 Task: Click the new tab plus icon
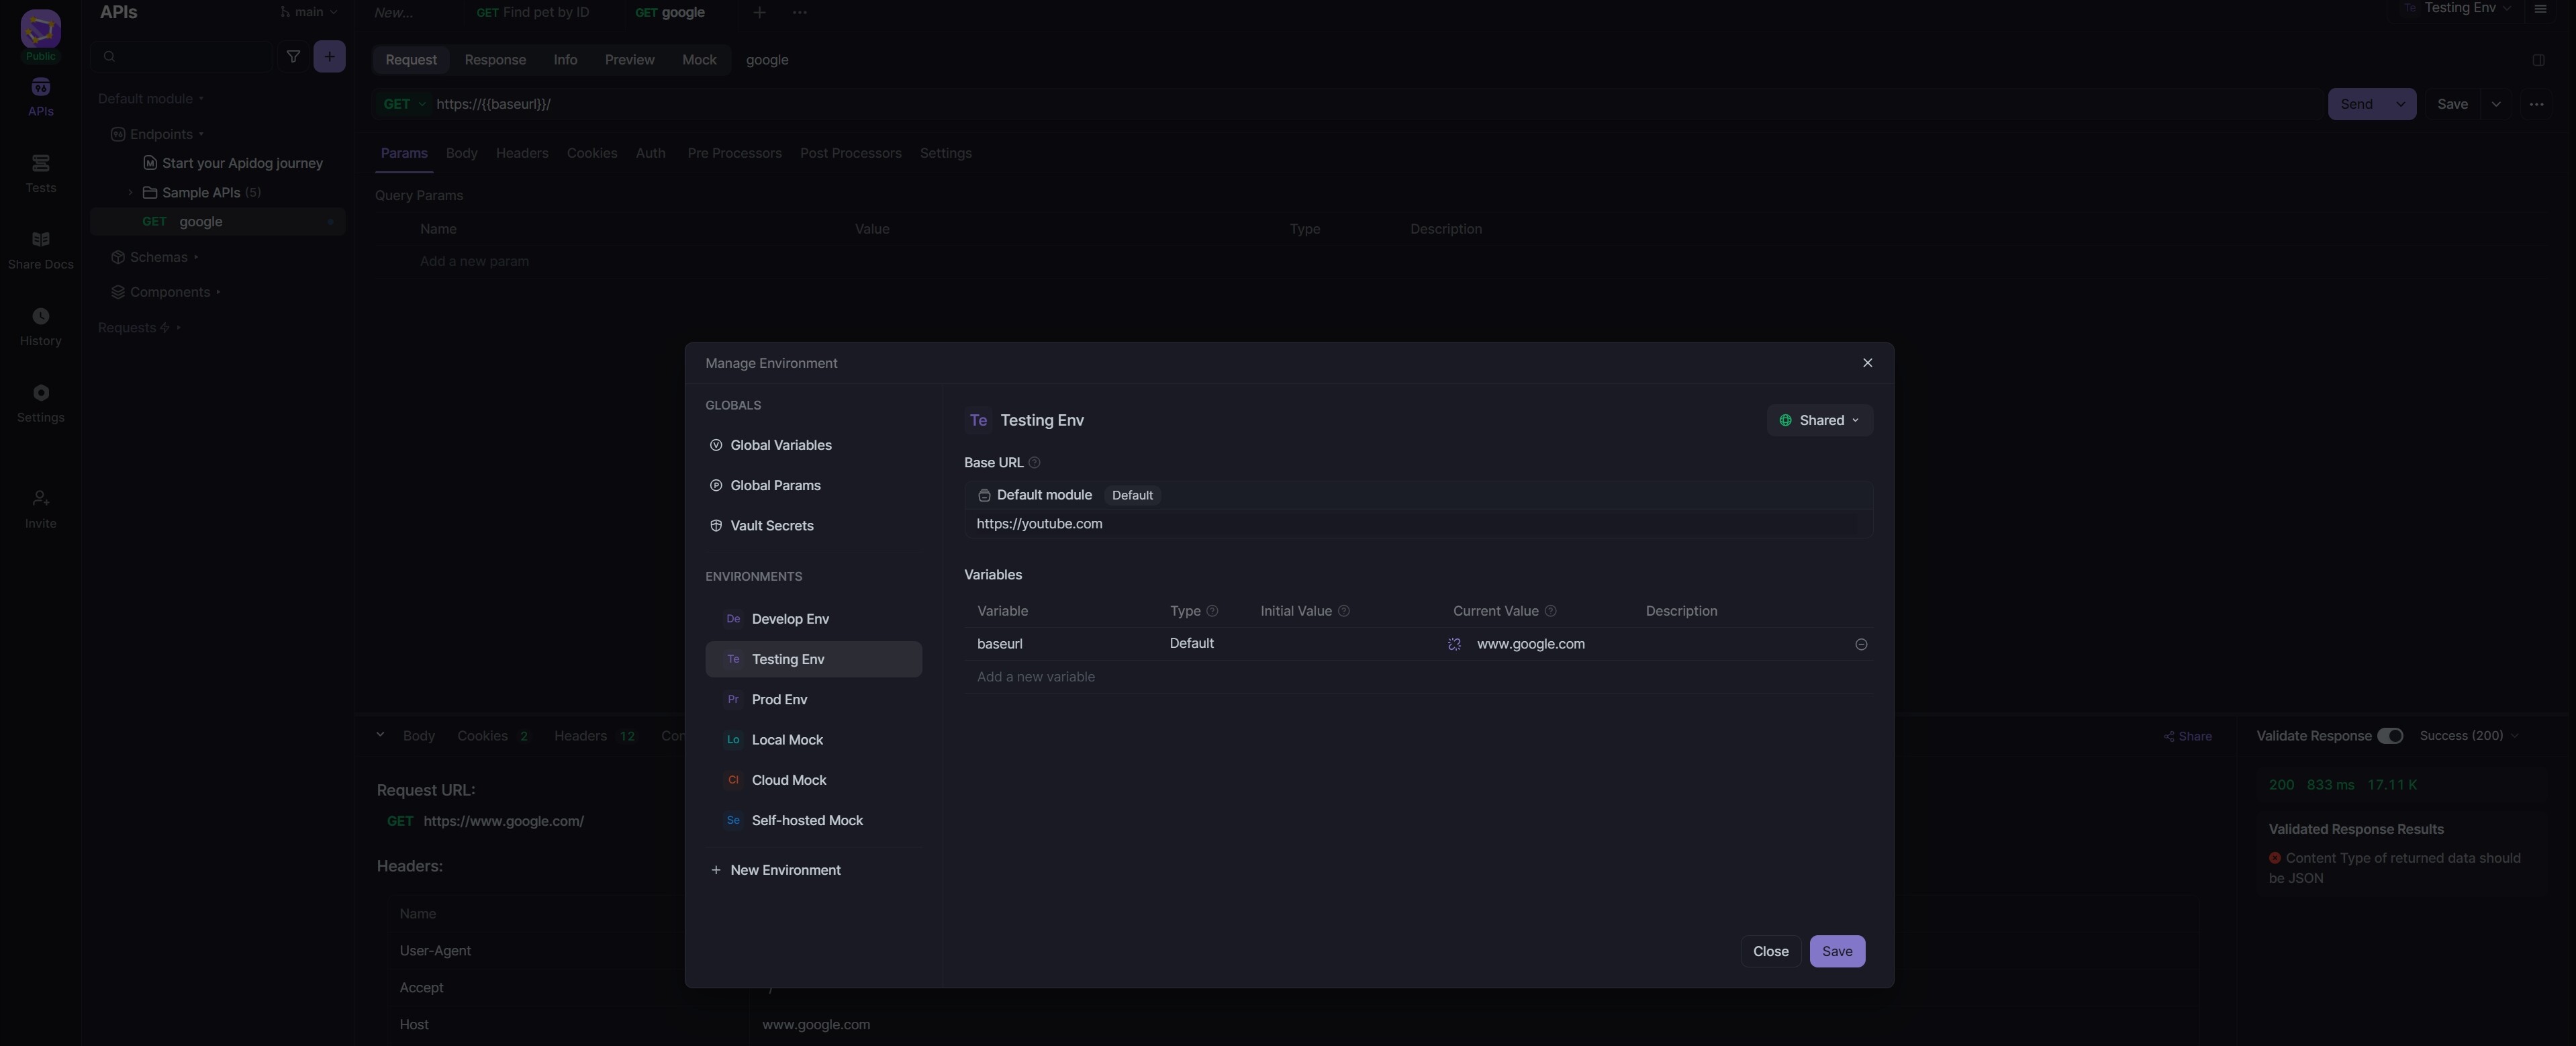[x=759, y=13]
